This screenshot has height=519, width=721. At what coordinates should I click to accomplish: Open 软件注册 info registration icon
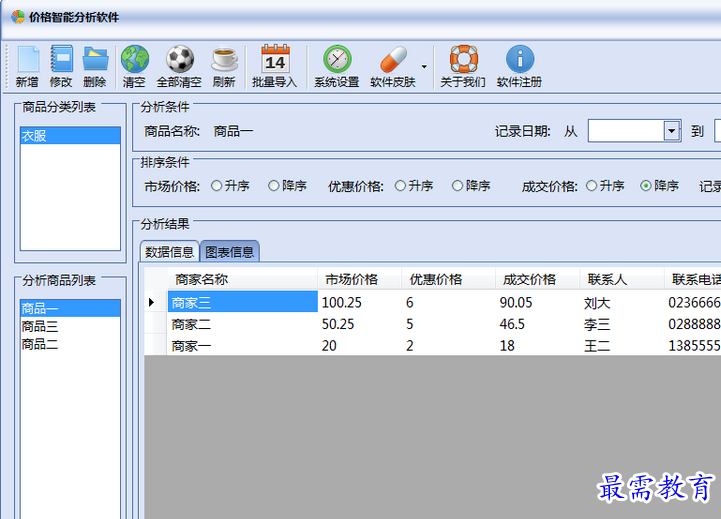(x=520, y=59)
